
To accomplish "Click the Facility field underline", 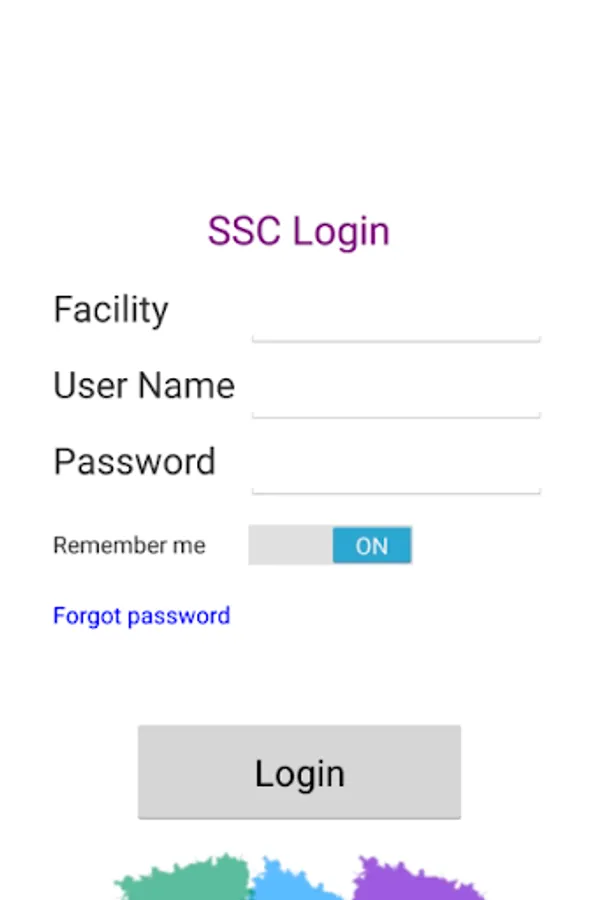I will tap(395, 338).
